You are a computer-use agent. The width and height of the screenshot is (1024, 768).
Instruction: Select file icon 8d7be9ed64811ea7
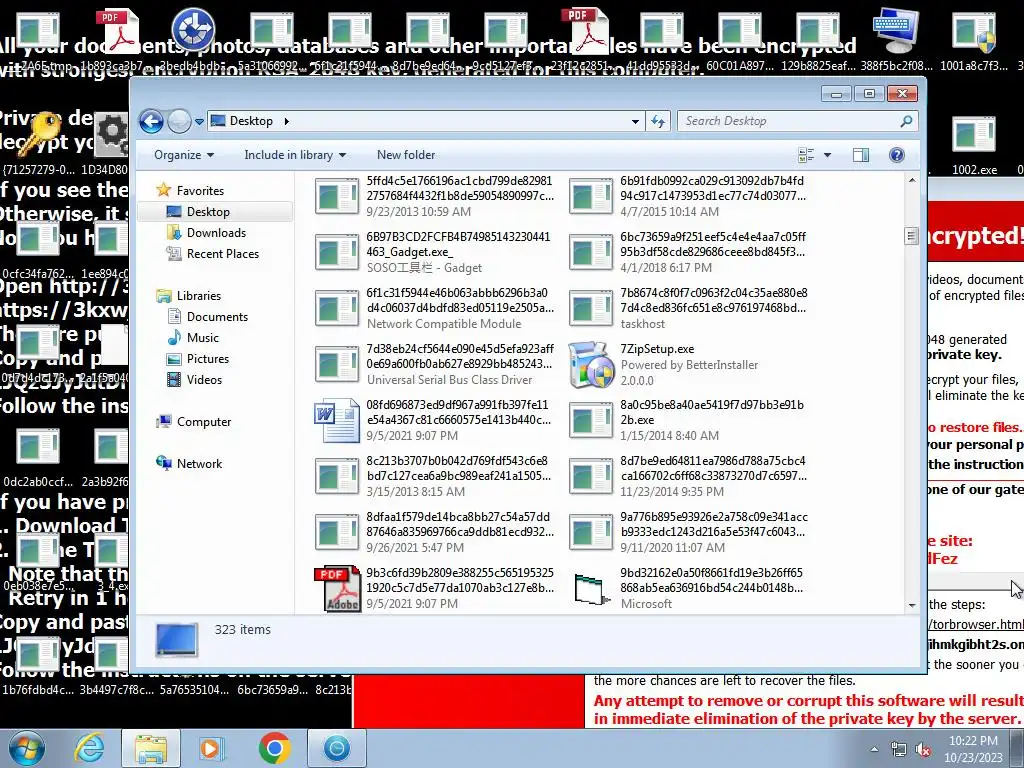point(591,476)
